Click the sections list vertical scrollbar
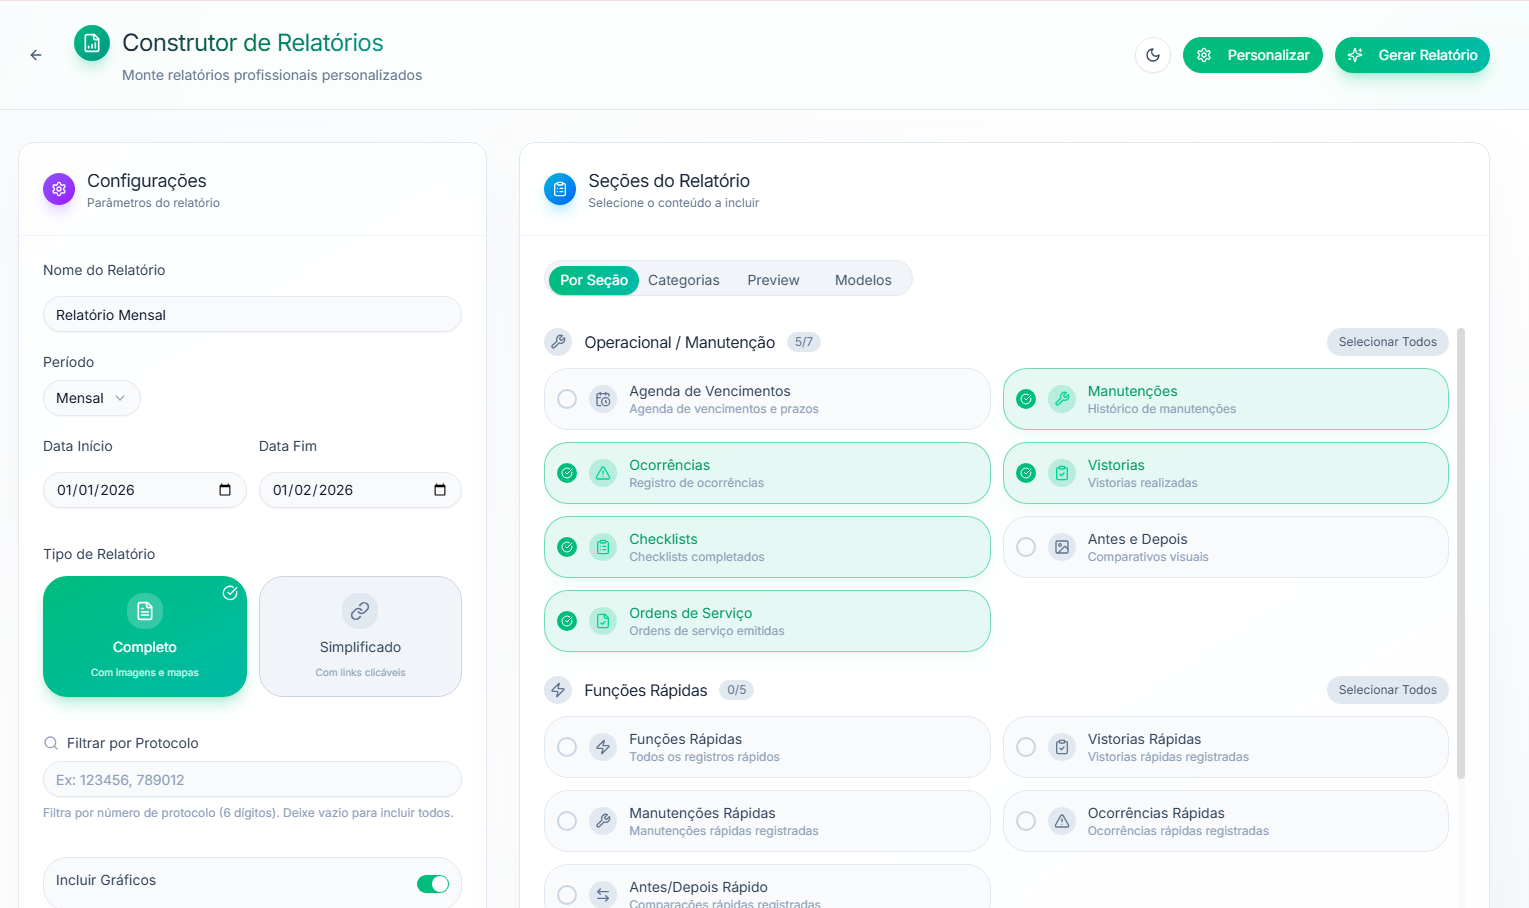1529x908 pixels. 1461,553
